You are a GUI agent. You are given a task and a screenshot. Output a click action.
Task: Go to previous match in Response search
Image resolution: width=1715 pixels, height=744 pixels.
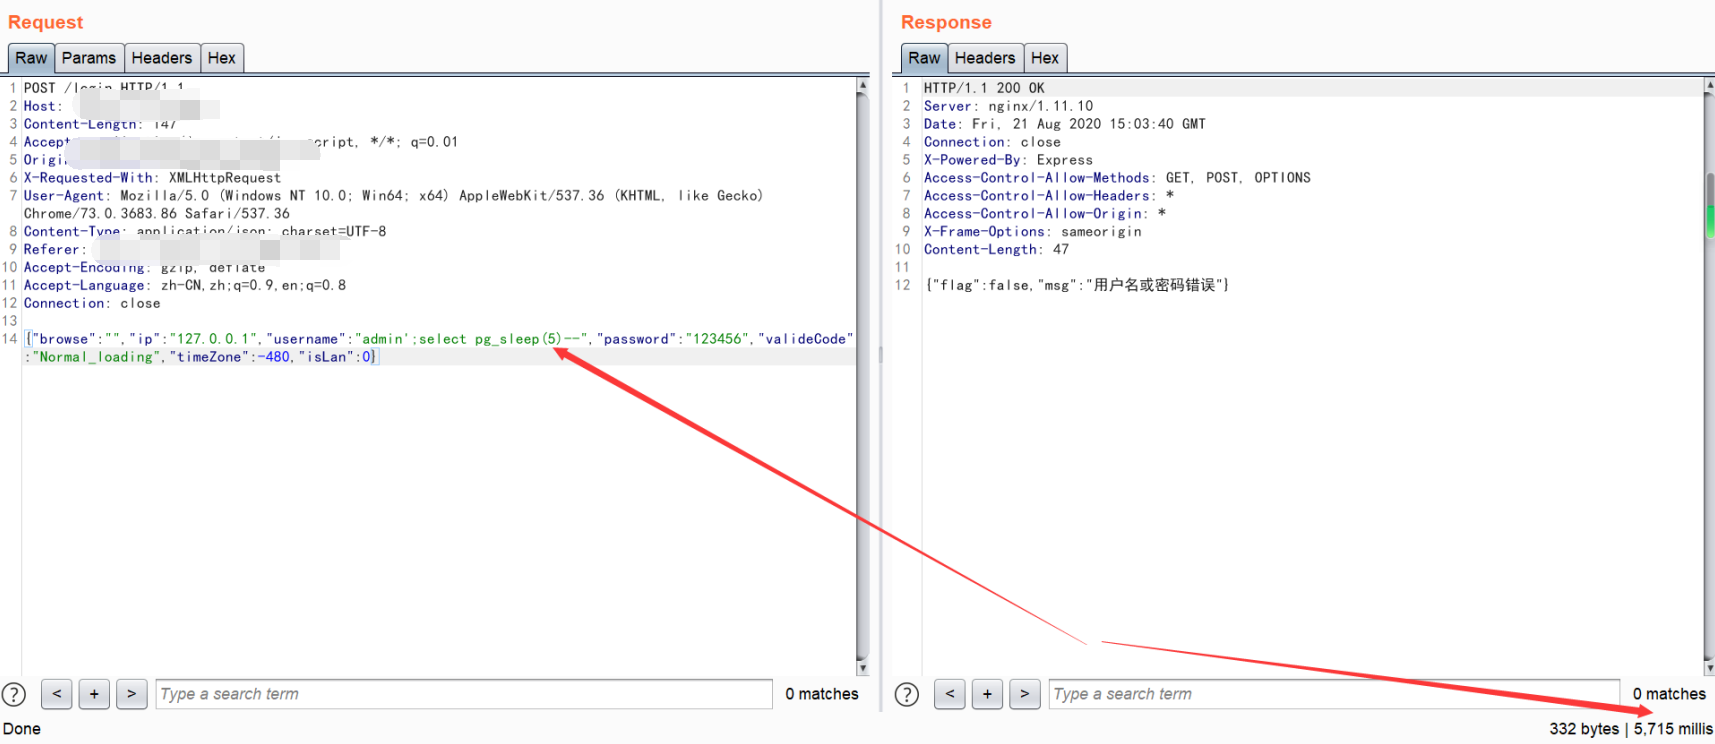[950, 694]
